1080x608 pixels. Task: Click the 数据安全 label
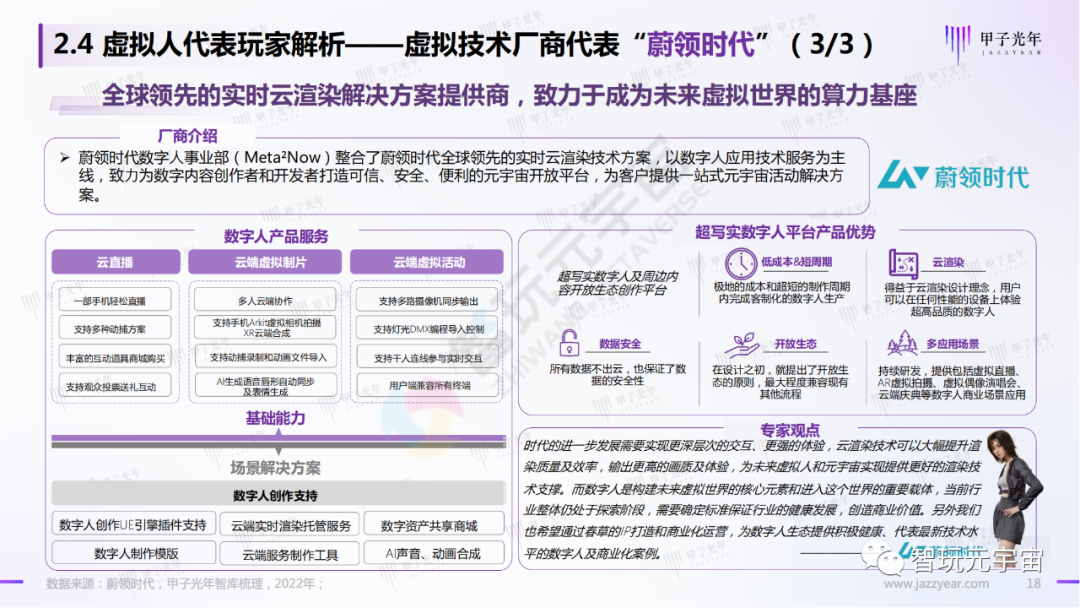[x=620, y=344]
